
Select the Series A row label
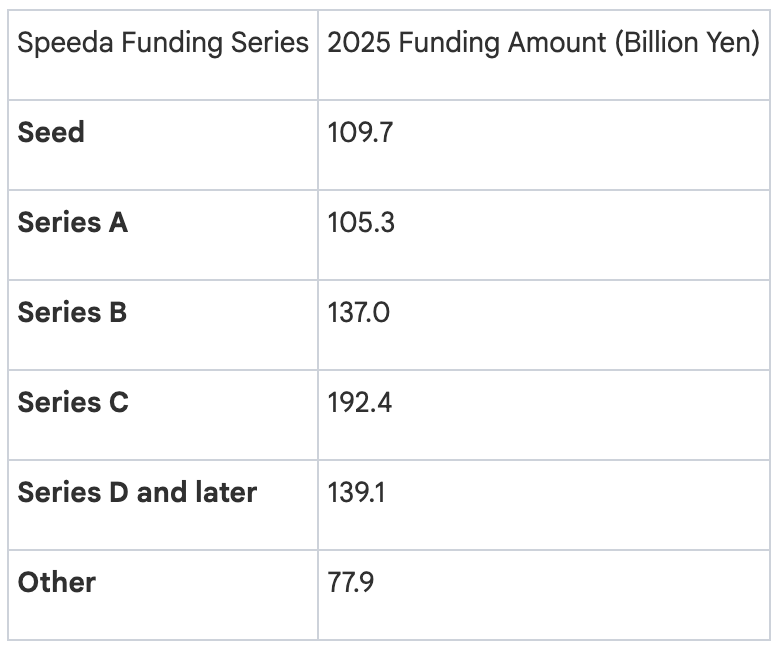73,222
